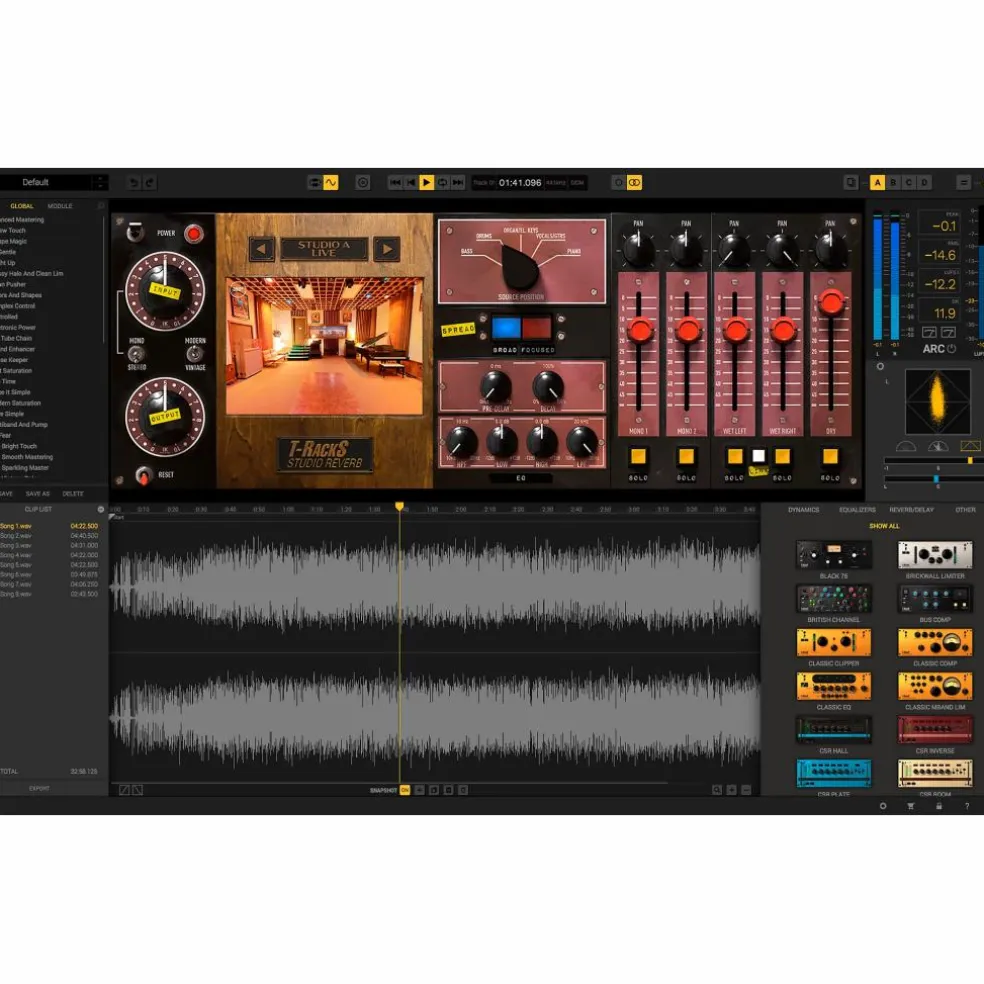The width and height of the screenshot is (984, 984).
Task: Toggle the white link button between wet channels
Action: tap(758, 456)
